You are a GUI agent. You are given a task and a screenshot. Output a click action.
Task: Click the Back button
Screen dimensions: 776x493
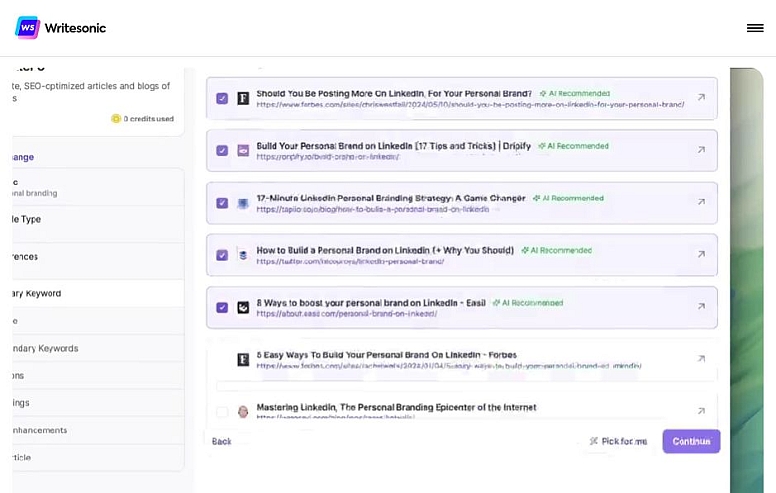pos(221,441)
